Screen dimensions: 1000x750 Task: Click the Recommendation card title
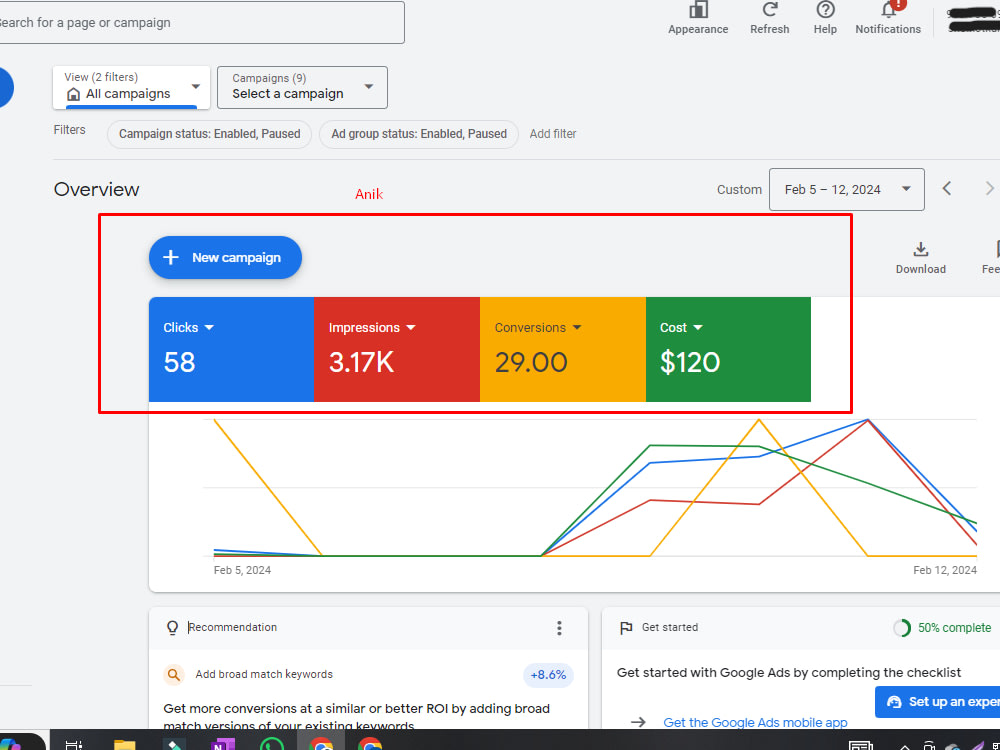point(232,627)
